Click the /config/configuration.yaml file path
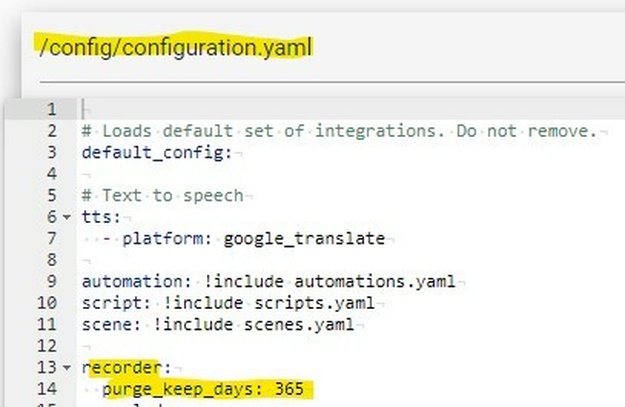The height and width of the screenshot is (407, 625). 176,46
